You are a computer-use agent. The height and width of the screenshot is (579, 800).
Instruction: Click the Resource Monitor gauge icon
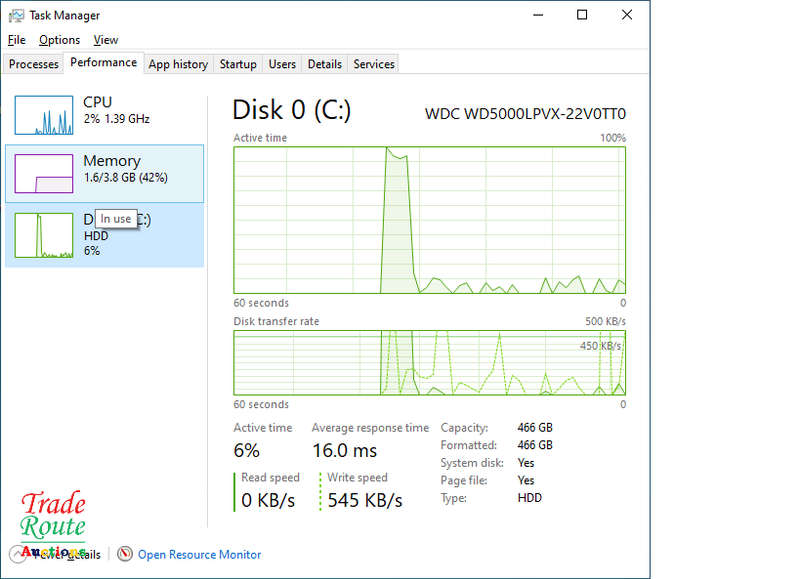pos(124,553)
